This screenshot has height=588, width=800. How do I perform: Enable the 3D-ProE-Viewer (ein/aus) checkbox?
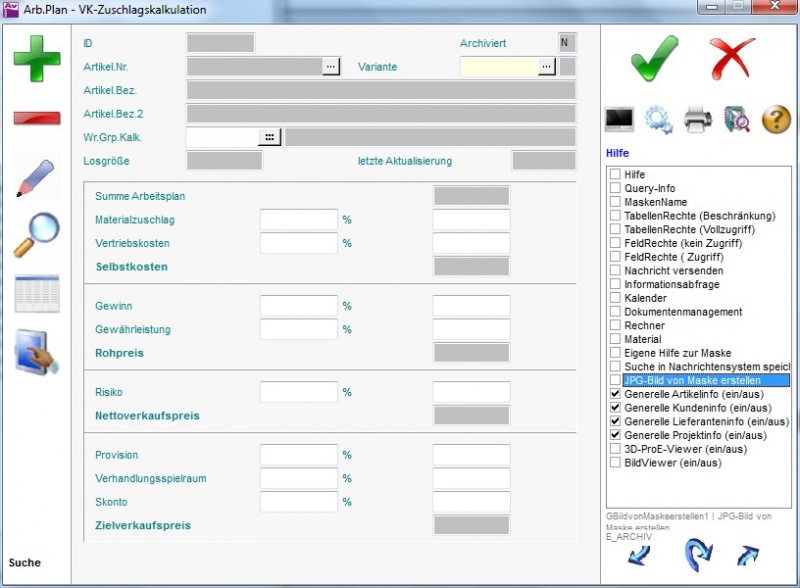click(615, 449)
